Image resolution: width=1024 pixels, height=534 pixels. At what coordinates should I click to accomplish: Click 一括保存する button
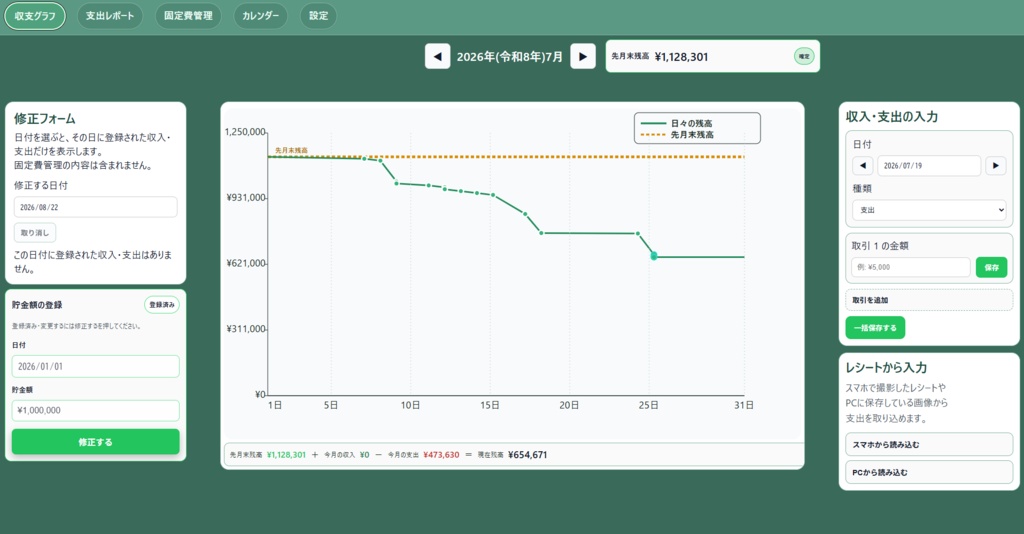875,328
